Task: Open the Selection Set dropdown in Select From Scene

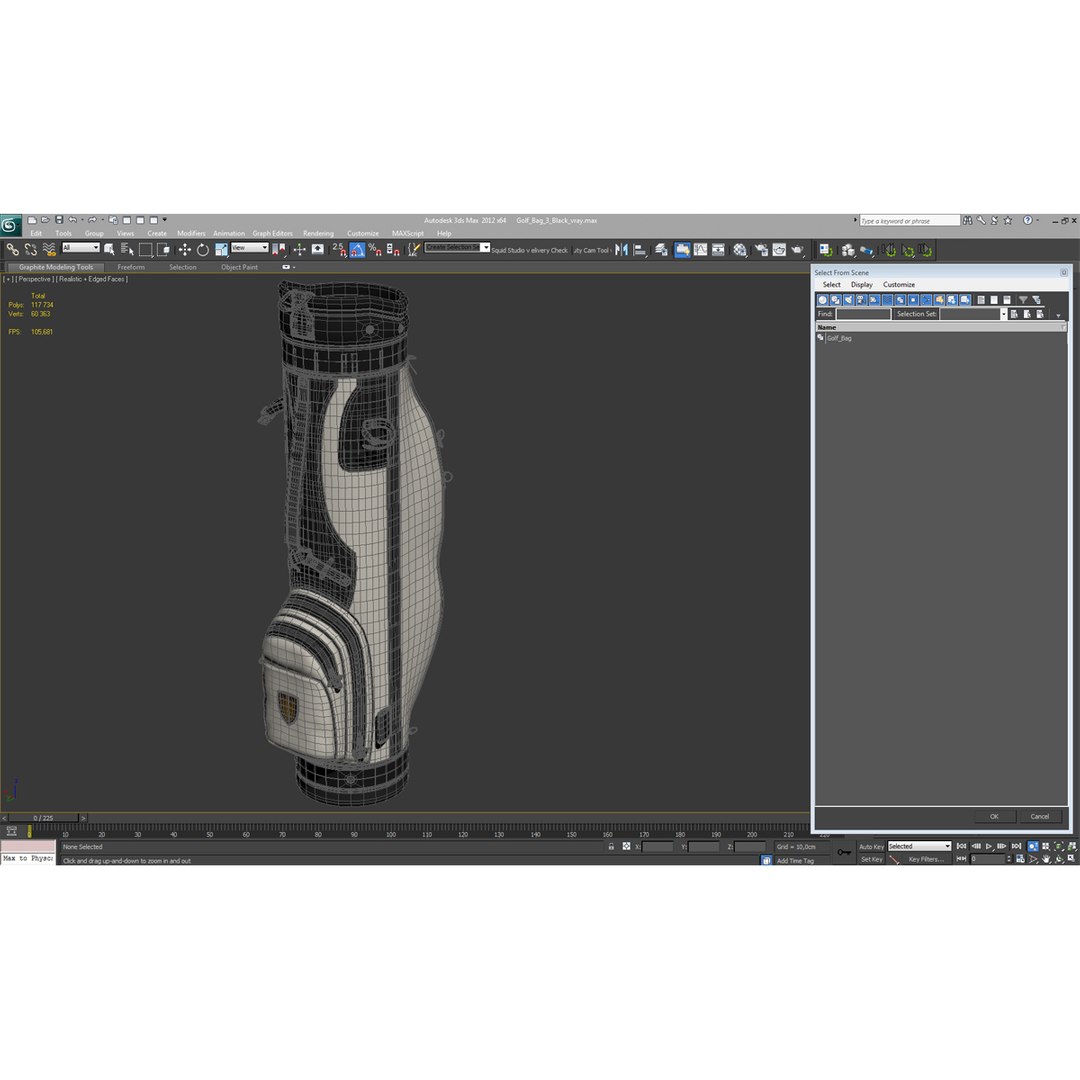Action: coord(1003,314)
